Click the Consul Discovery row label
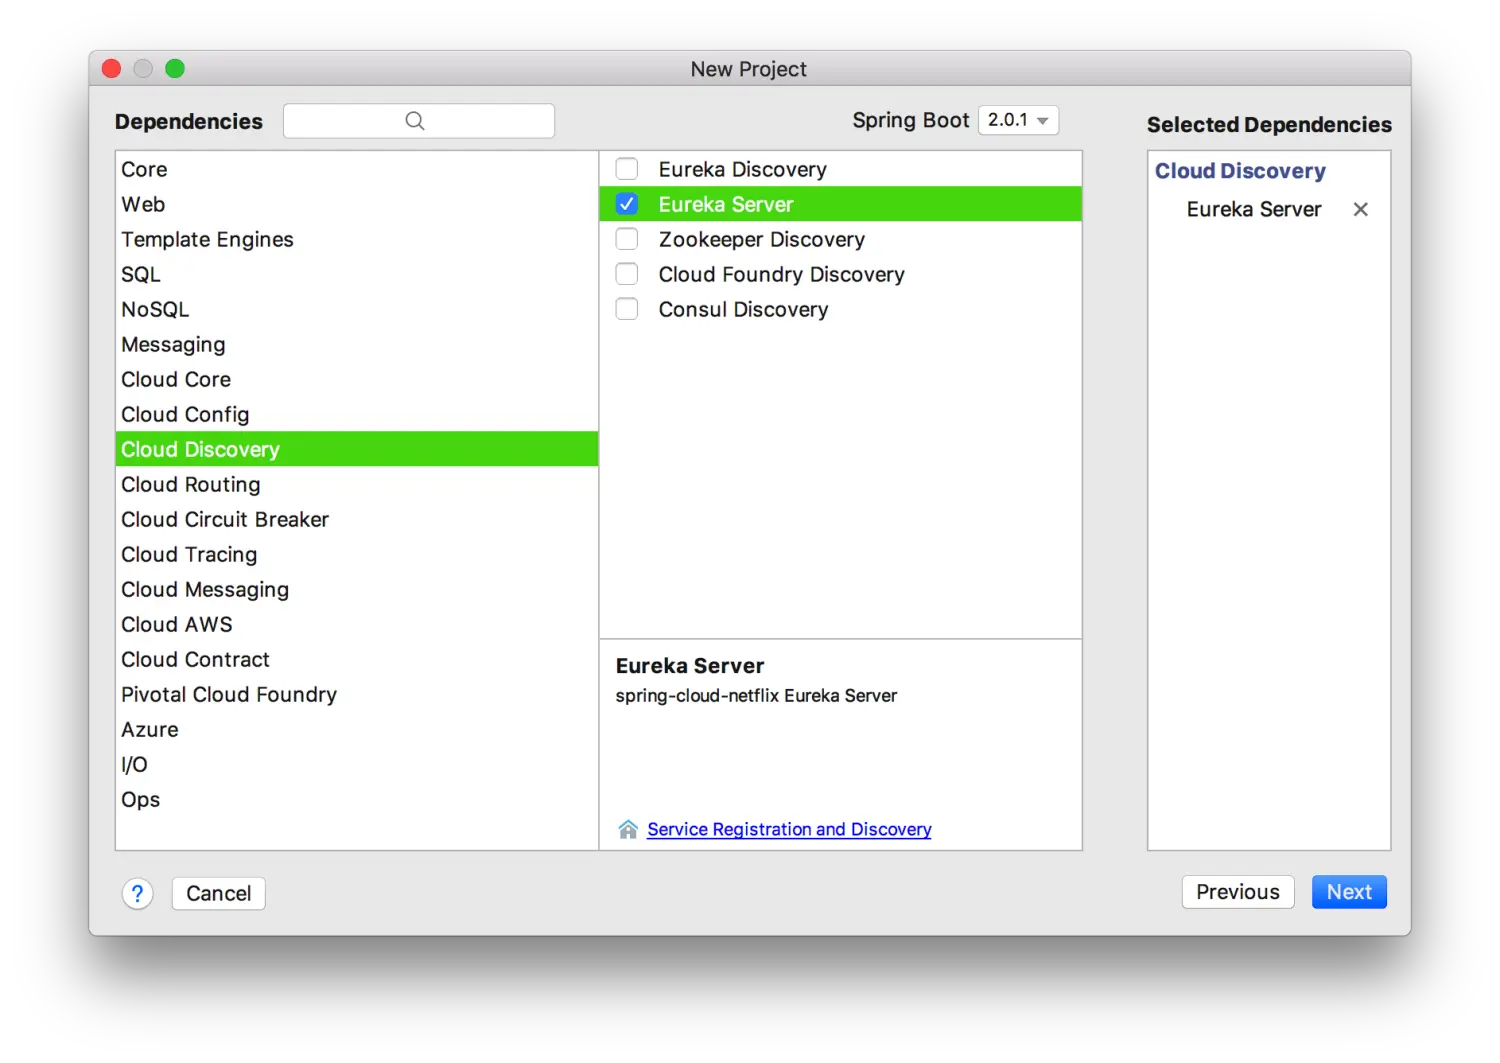This screenshot has width=1500, height=1063. tap(743, 309)
